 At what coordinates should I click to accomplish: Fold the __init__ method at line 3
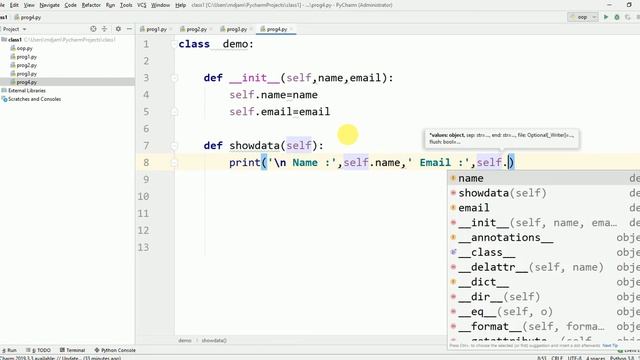coord(174,78)
